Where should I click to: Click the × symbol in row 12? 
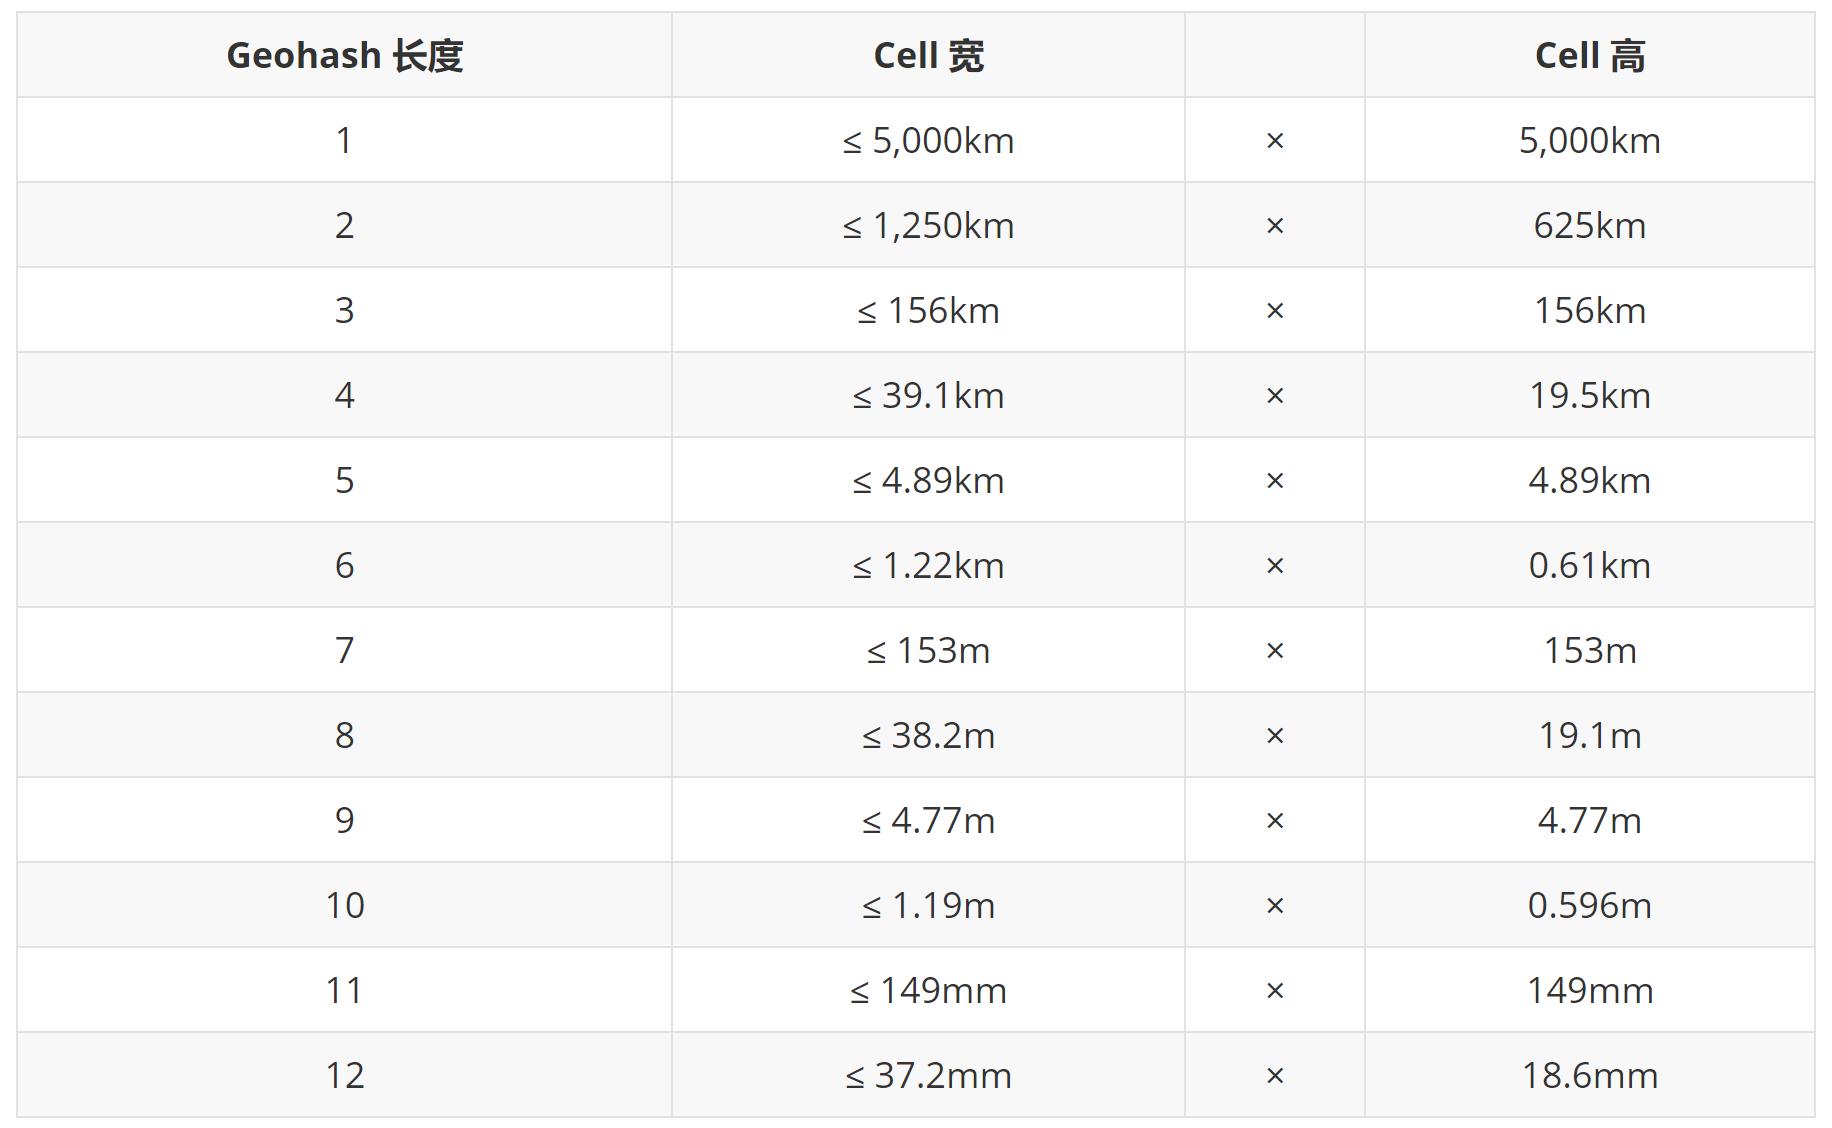click(1275, 1076)
